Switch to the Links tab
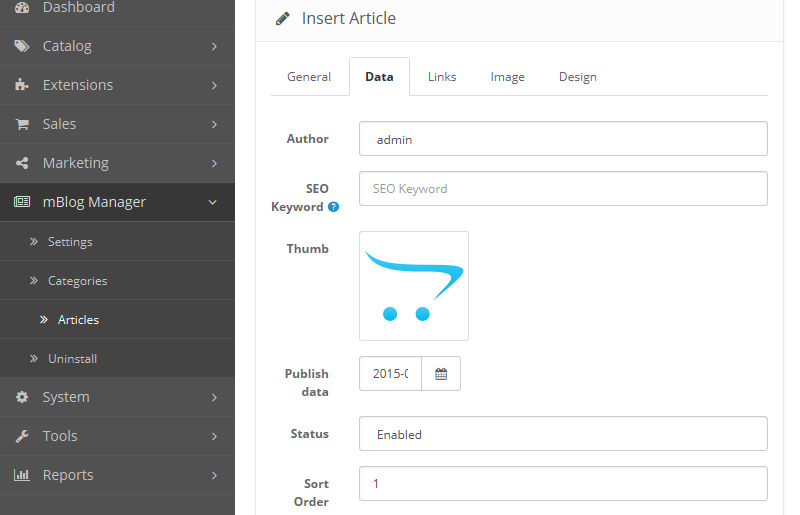 tap(442, 77)
